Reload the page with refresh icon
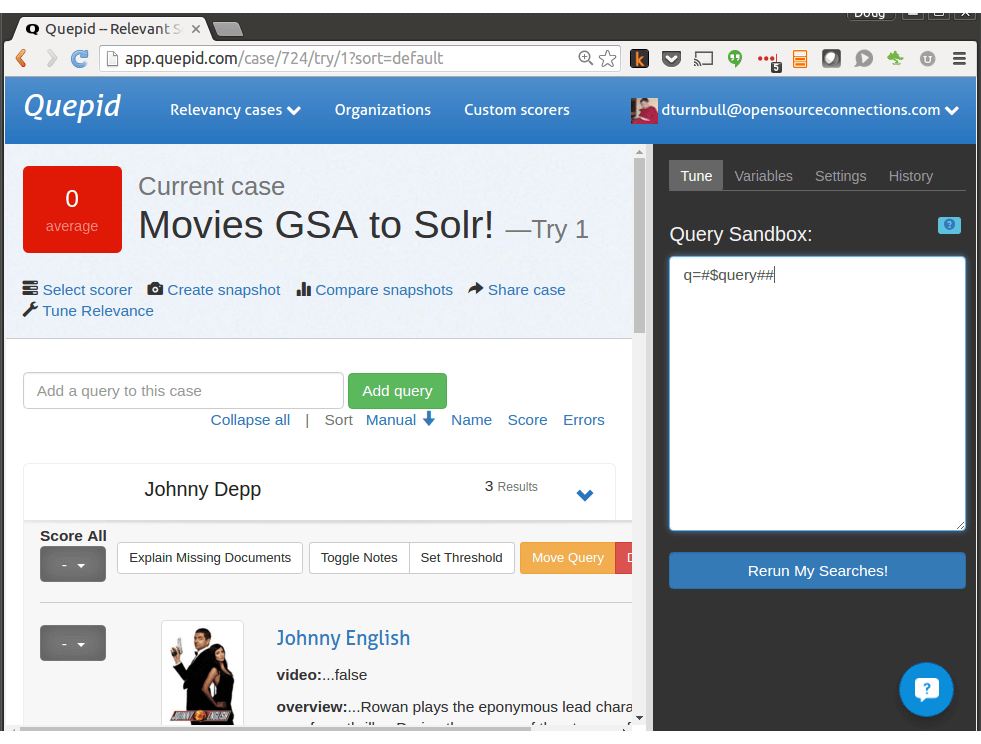The image size is (981, 744). 79,59
